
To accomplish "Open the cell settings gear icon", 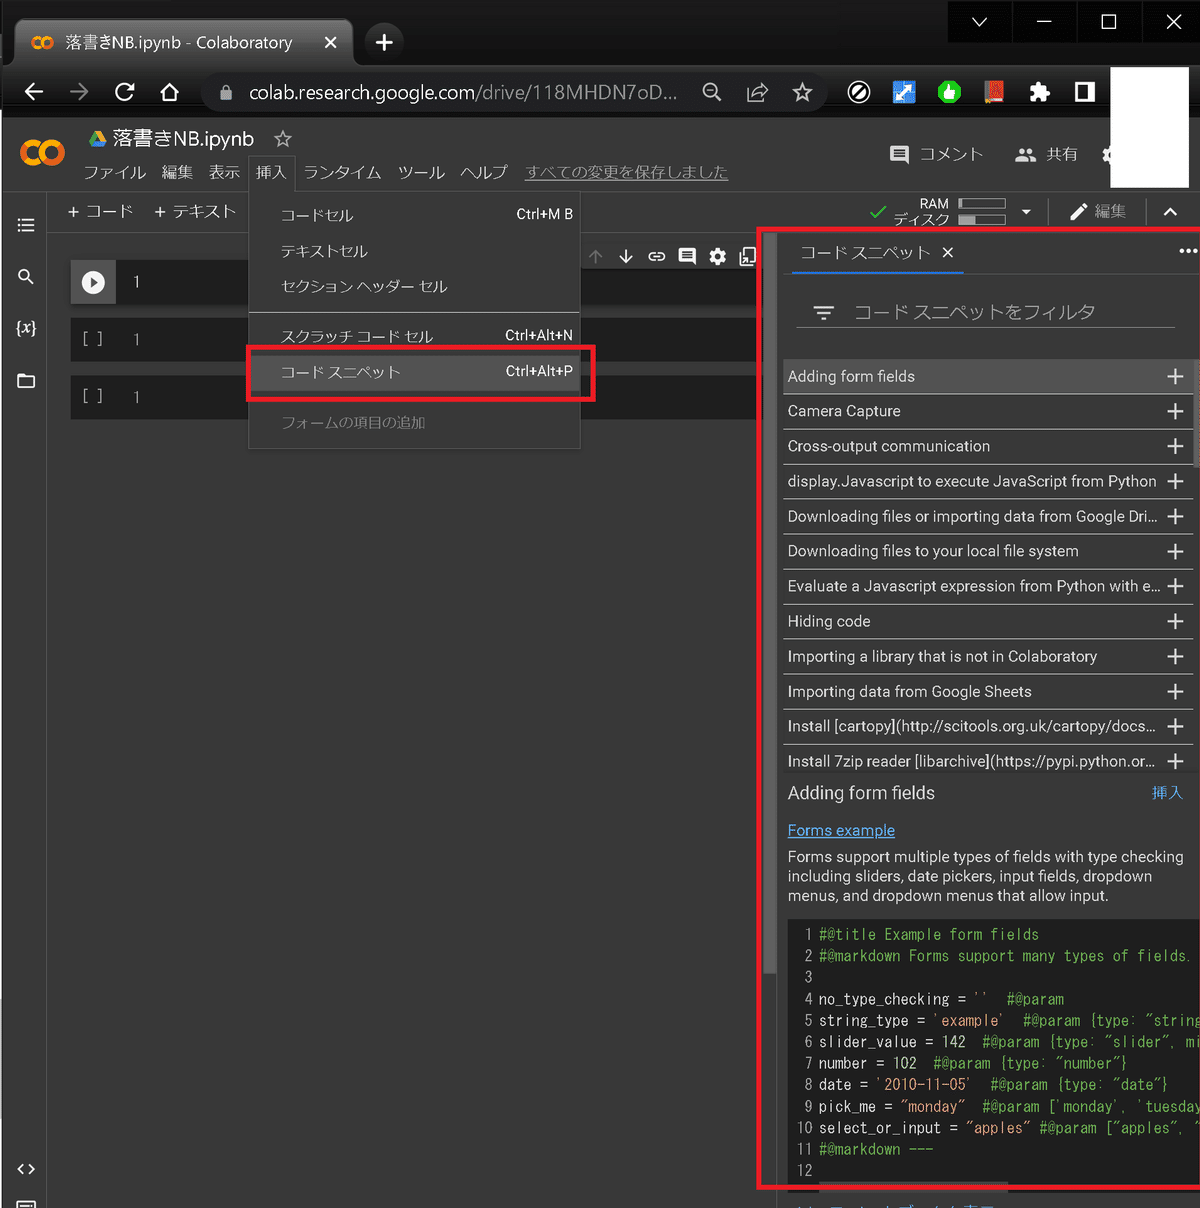I will [717, 256].
